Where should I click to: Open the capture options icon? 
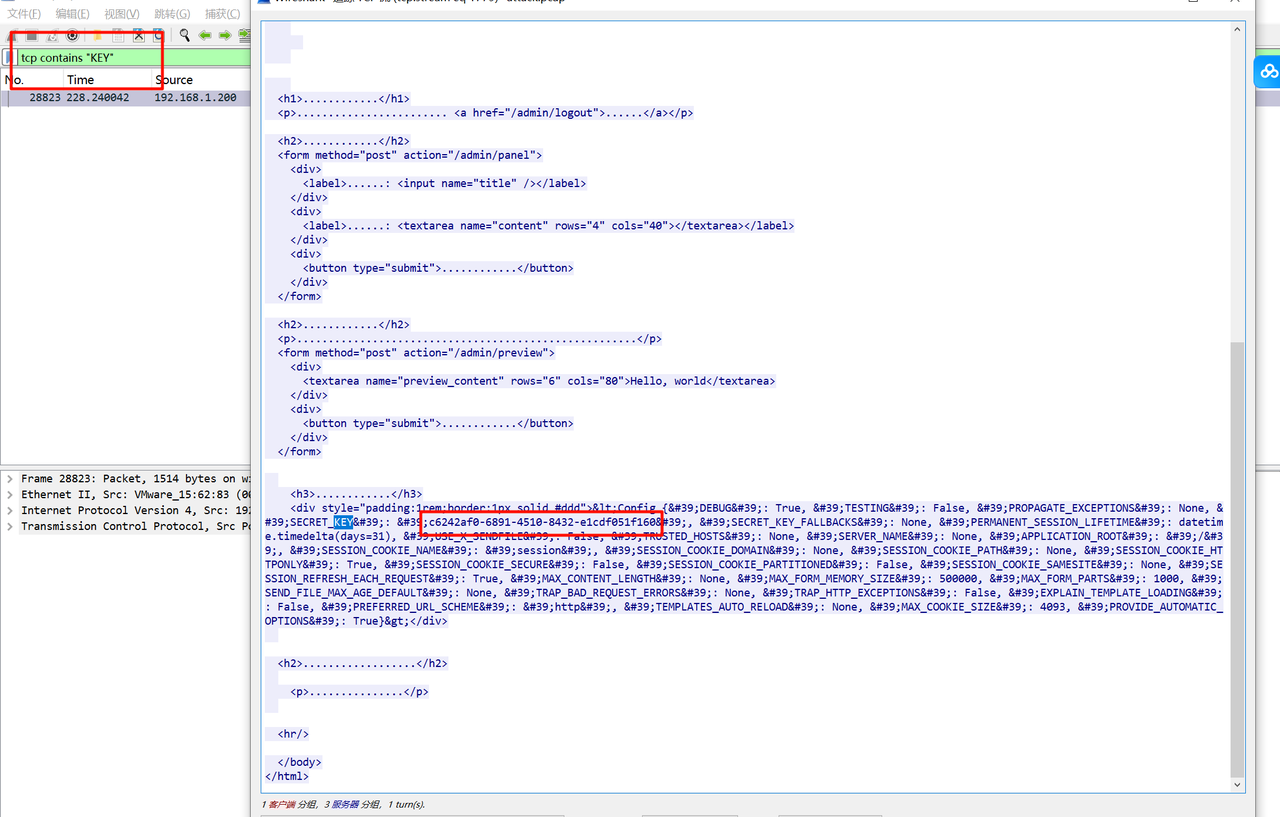click(x=72, y=36)
